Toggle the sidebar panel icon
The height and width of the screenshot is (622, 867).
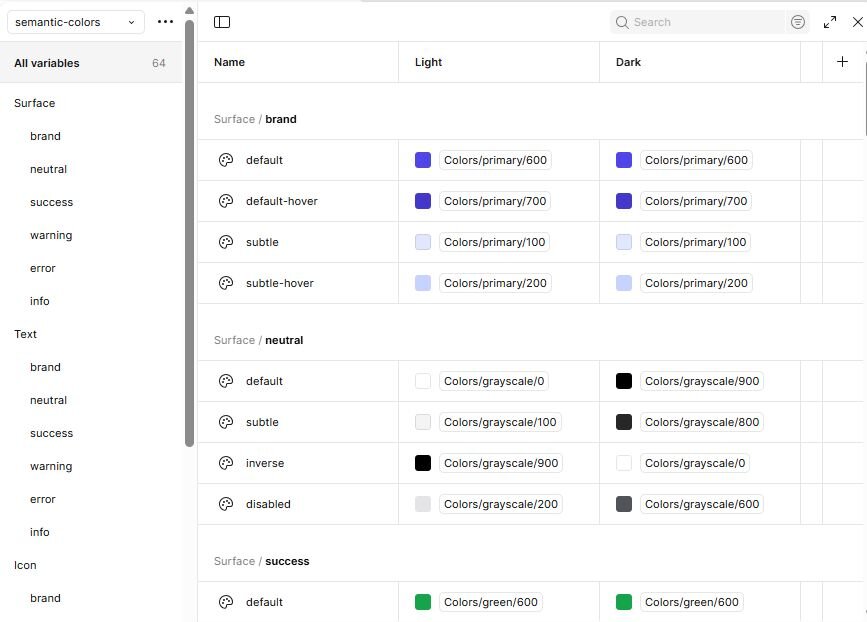[222, 22]
